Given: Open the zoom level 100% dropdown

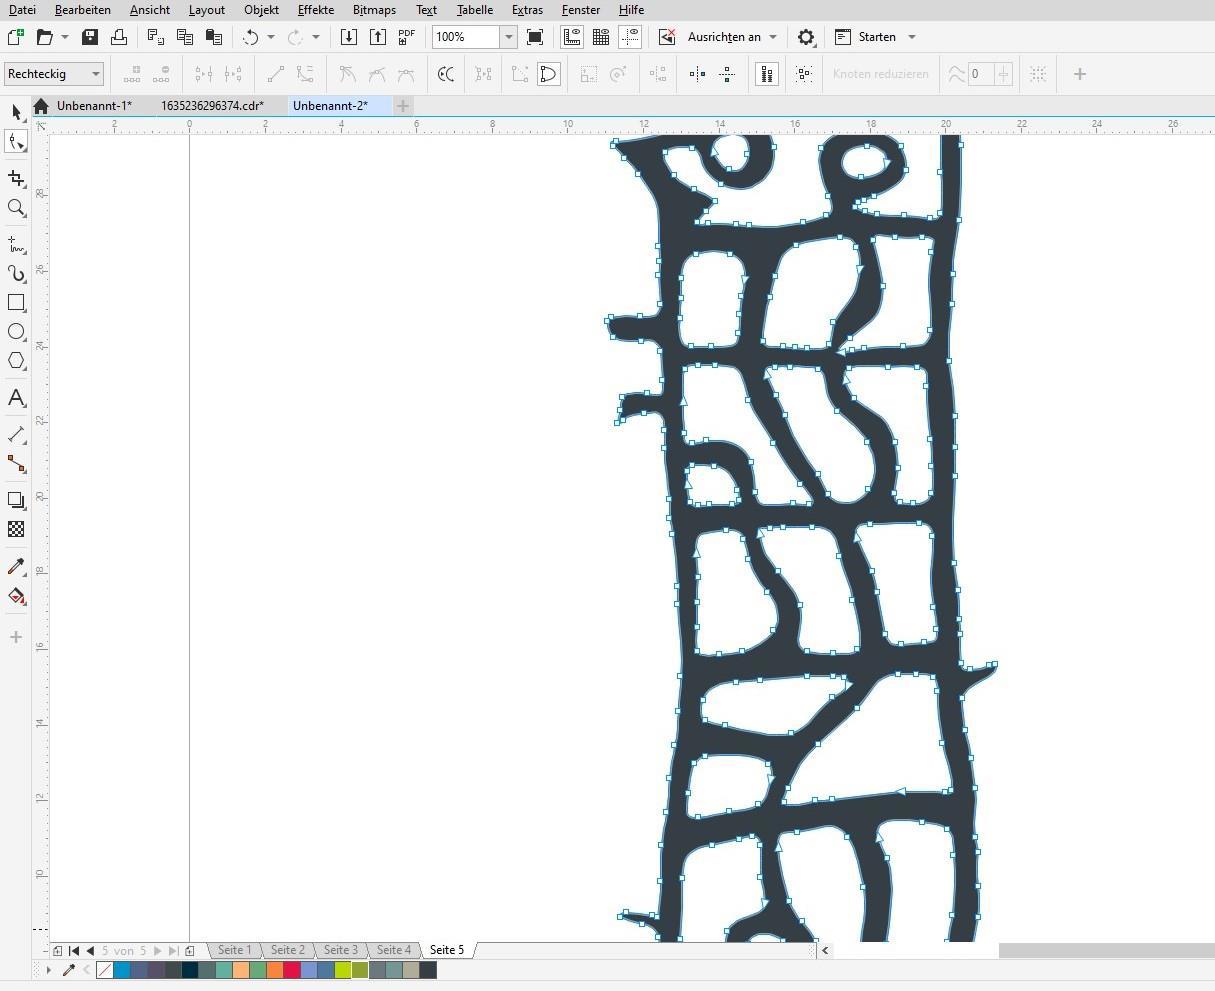Looking at the screenshot, I should click(x=508, y=37).
